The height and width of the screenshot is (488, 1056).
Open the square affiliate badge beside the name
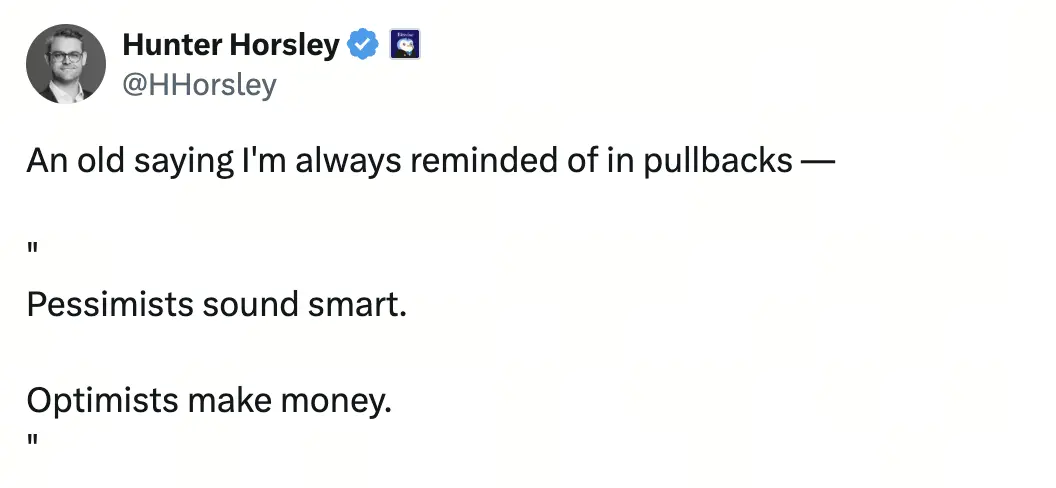tap(405, 44)
